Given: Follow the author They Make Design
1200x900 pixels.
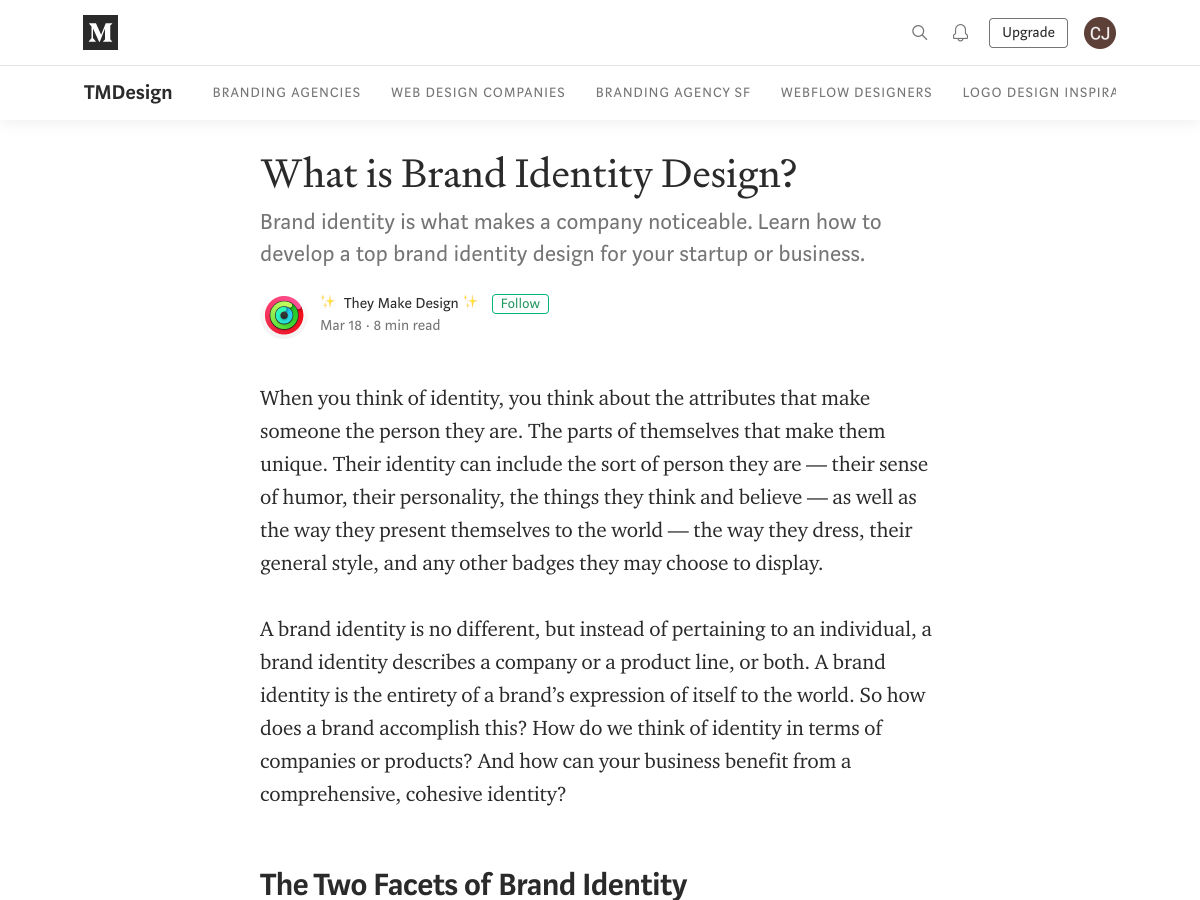Looking at the screenshot, I should [520, 304].
